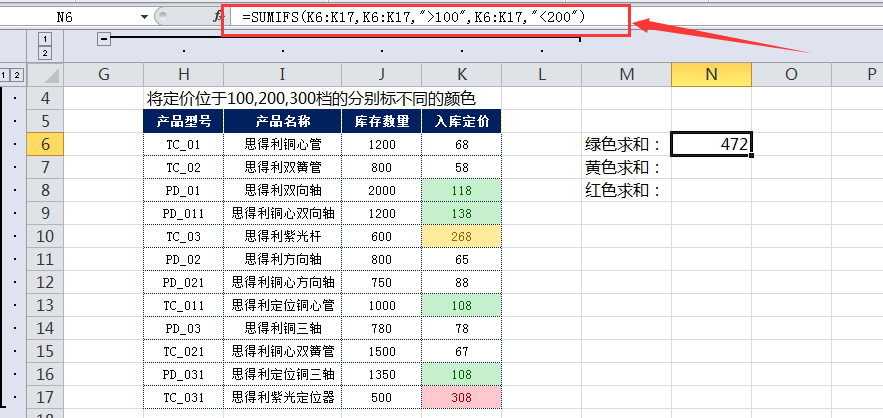Select cell 思得利紫光定位器
The width and height of the screenshot is (883, 418).
point(283,397)
